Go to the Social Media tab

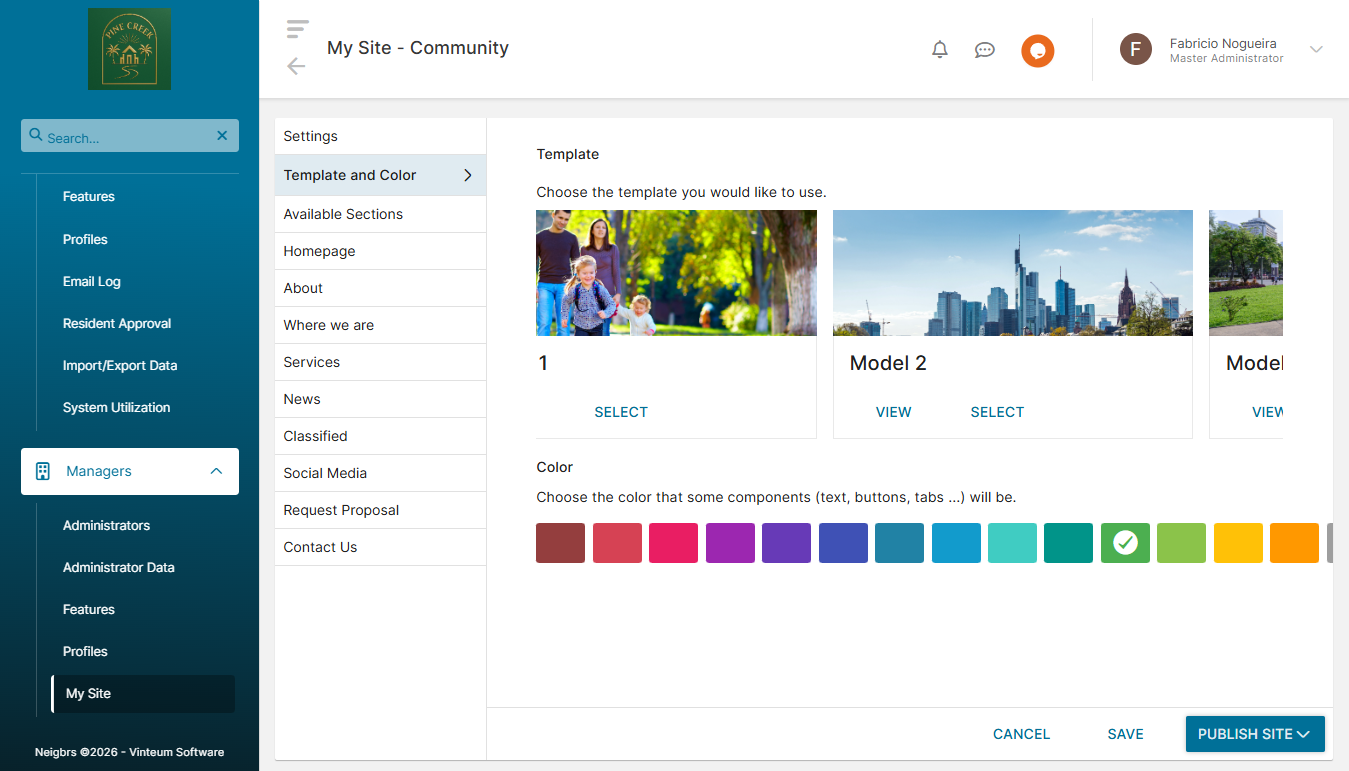coord(325,473)
